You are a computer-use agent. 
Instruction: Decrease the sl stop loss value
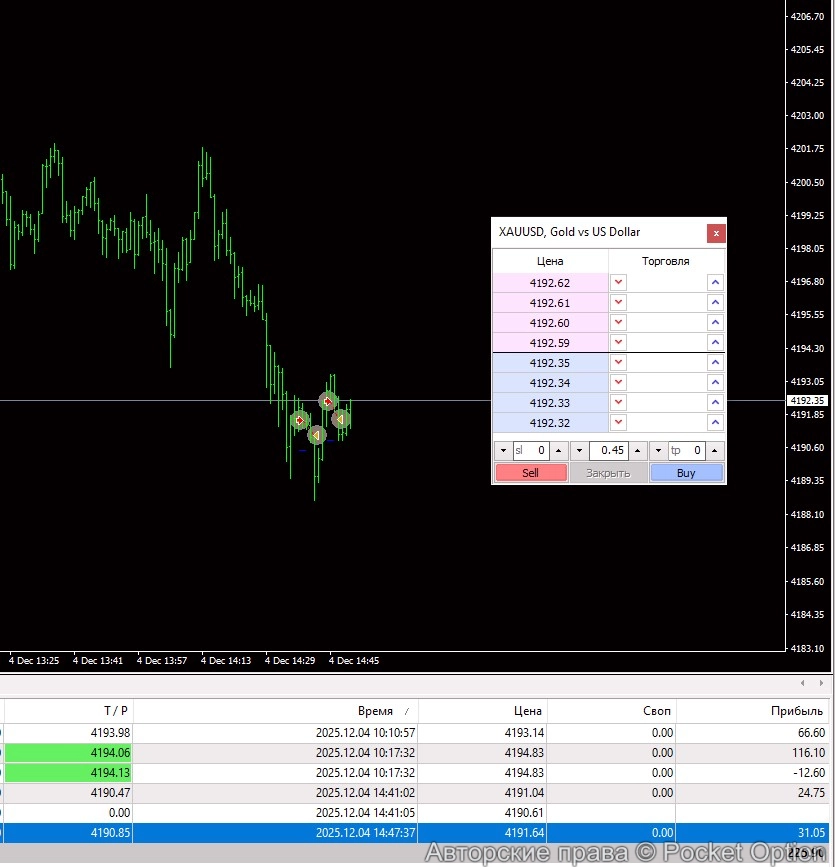(x=503, y=451)
